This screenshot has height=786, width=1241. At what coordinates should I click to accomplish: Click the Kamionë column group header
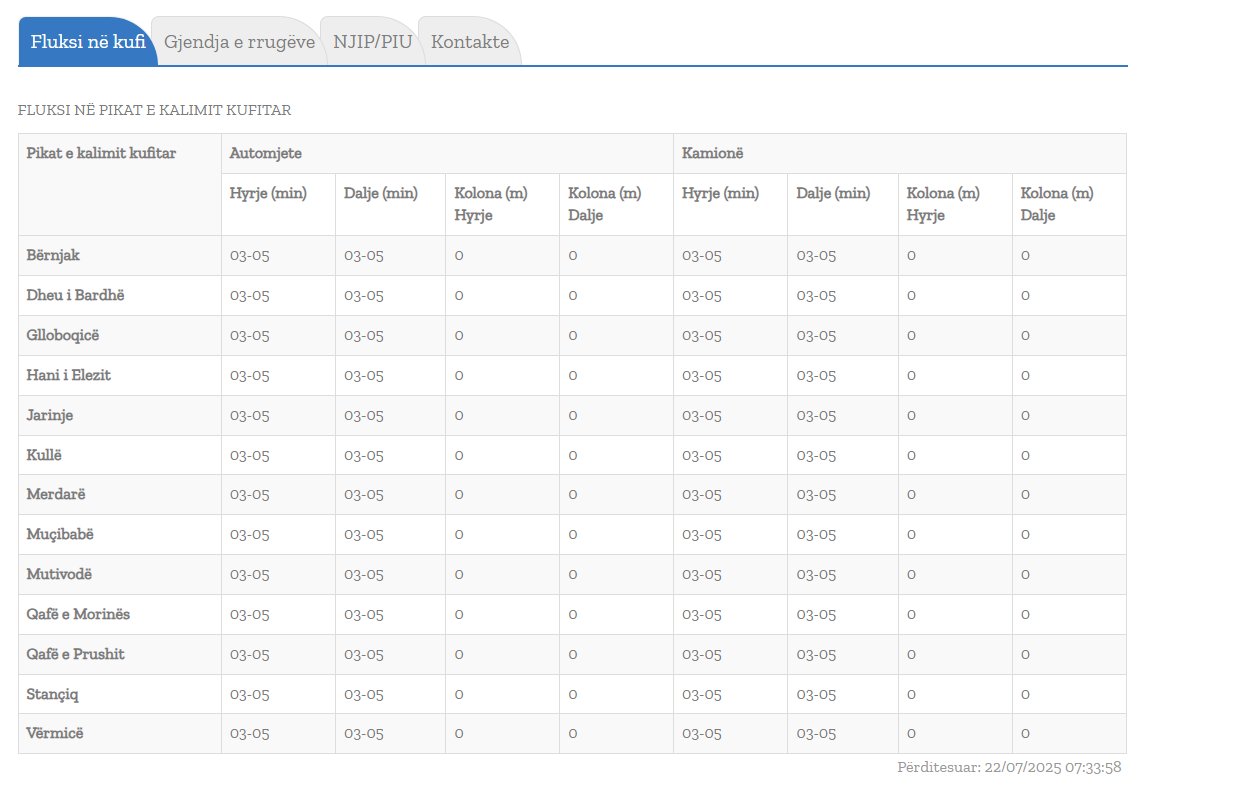712,153
